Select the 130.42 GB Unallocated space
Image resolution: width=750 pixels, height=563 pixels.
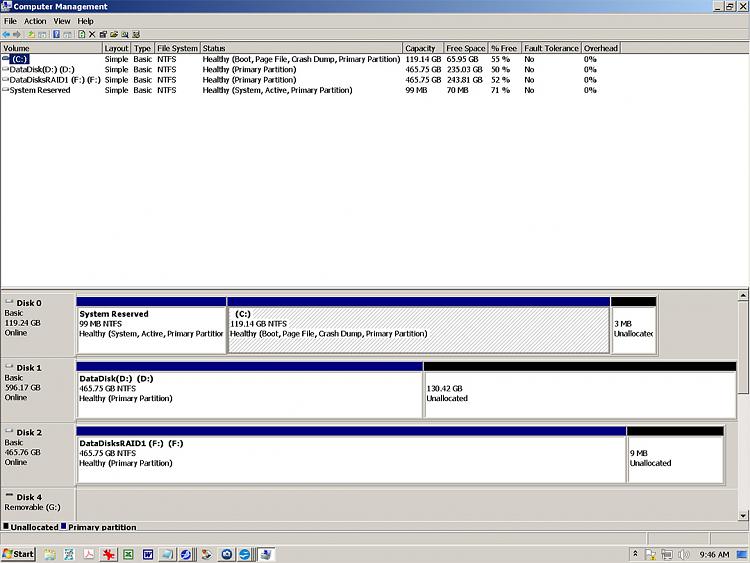tap(580, 390)
